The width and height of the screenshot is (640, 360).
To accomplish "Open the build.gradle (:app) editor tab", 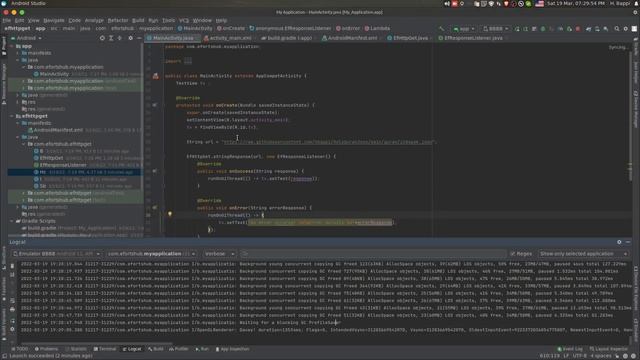I will coord(289,38).
